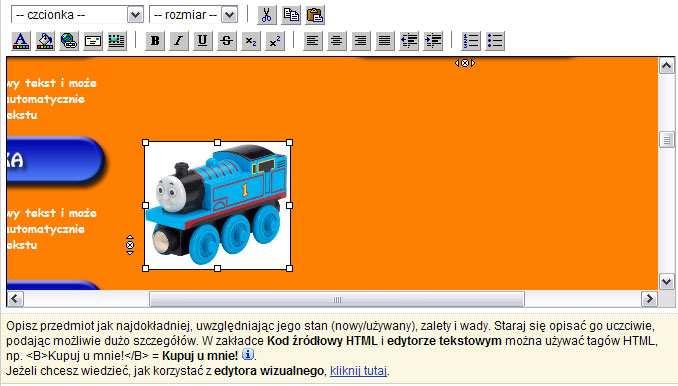Toggle strikethrough formatting
This screenshot has height=386, width=678.
coord(227,41)
